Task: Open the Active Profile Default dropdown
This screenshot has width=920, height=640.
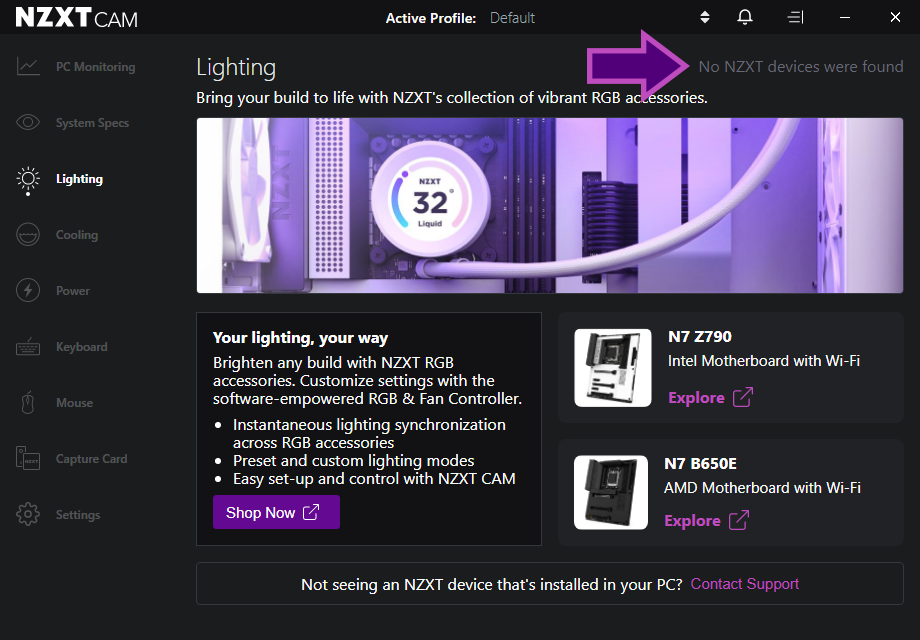Action: 512,17
